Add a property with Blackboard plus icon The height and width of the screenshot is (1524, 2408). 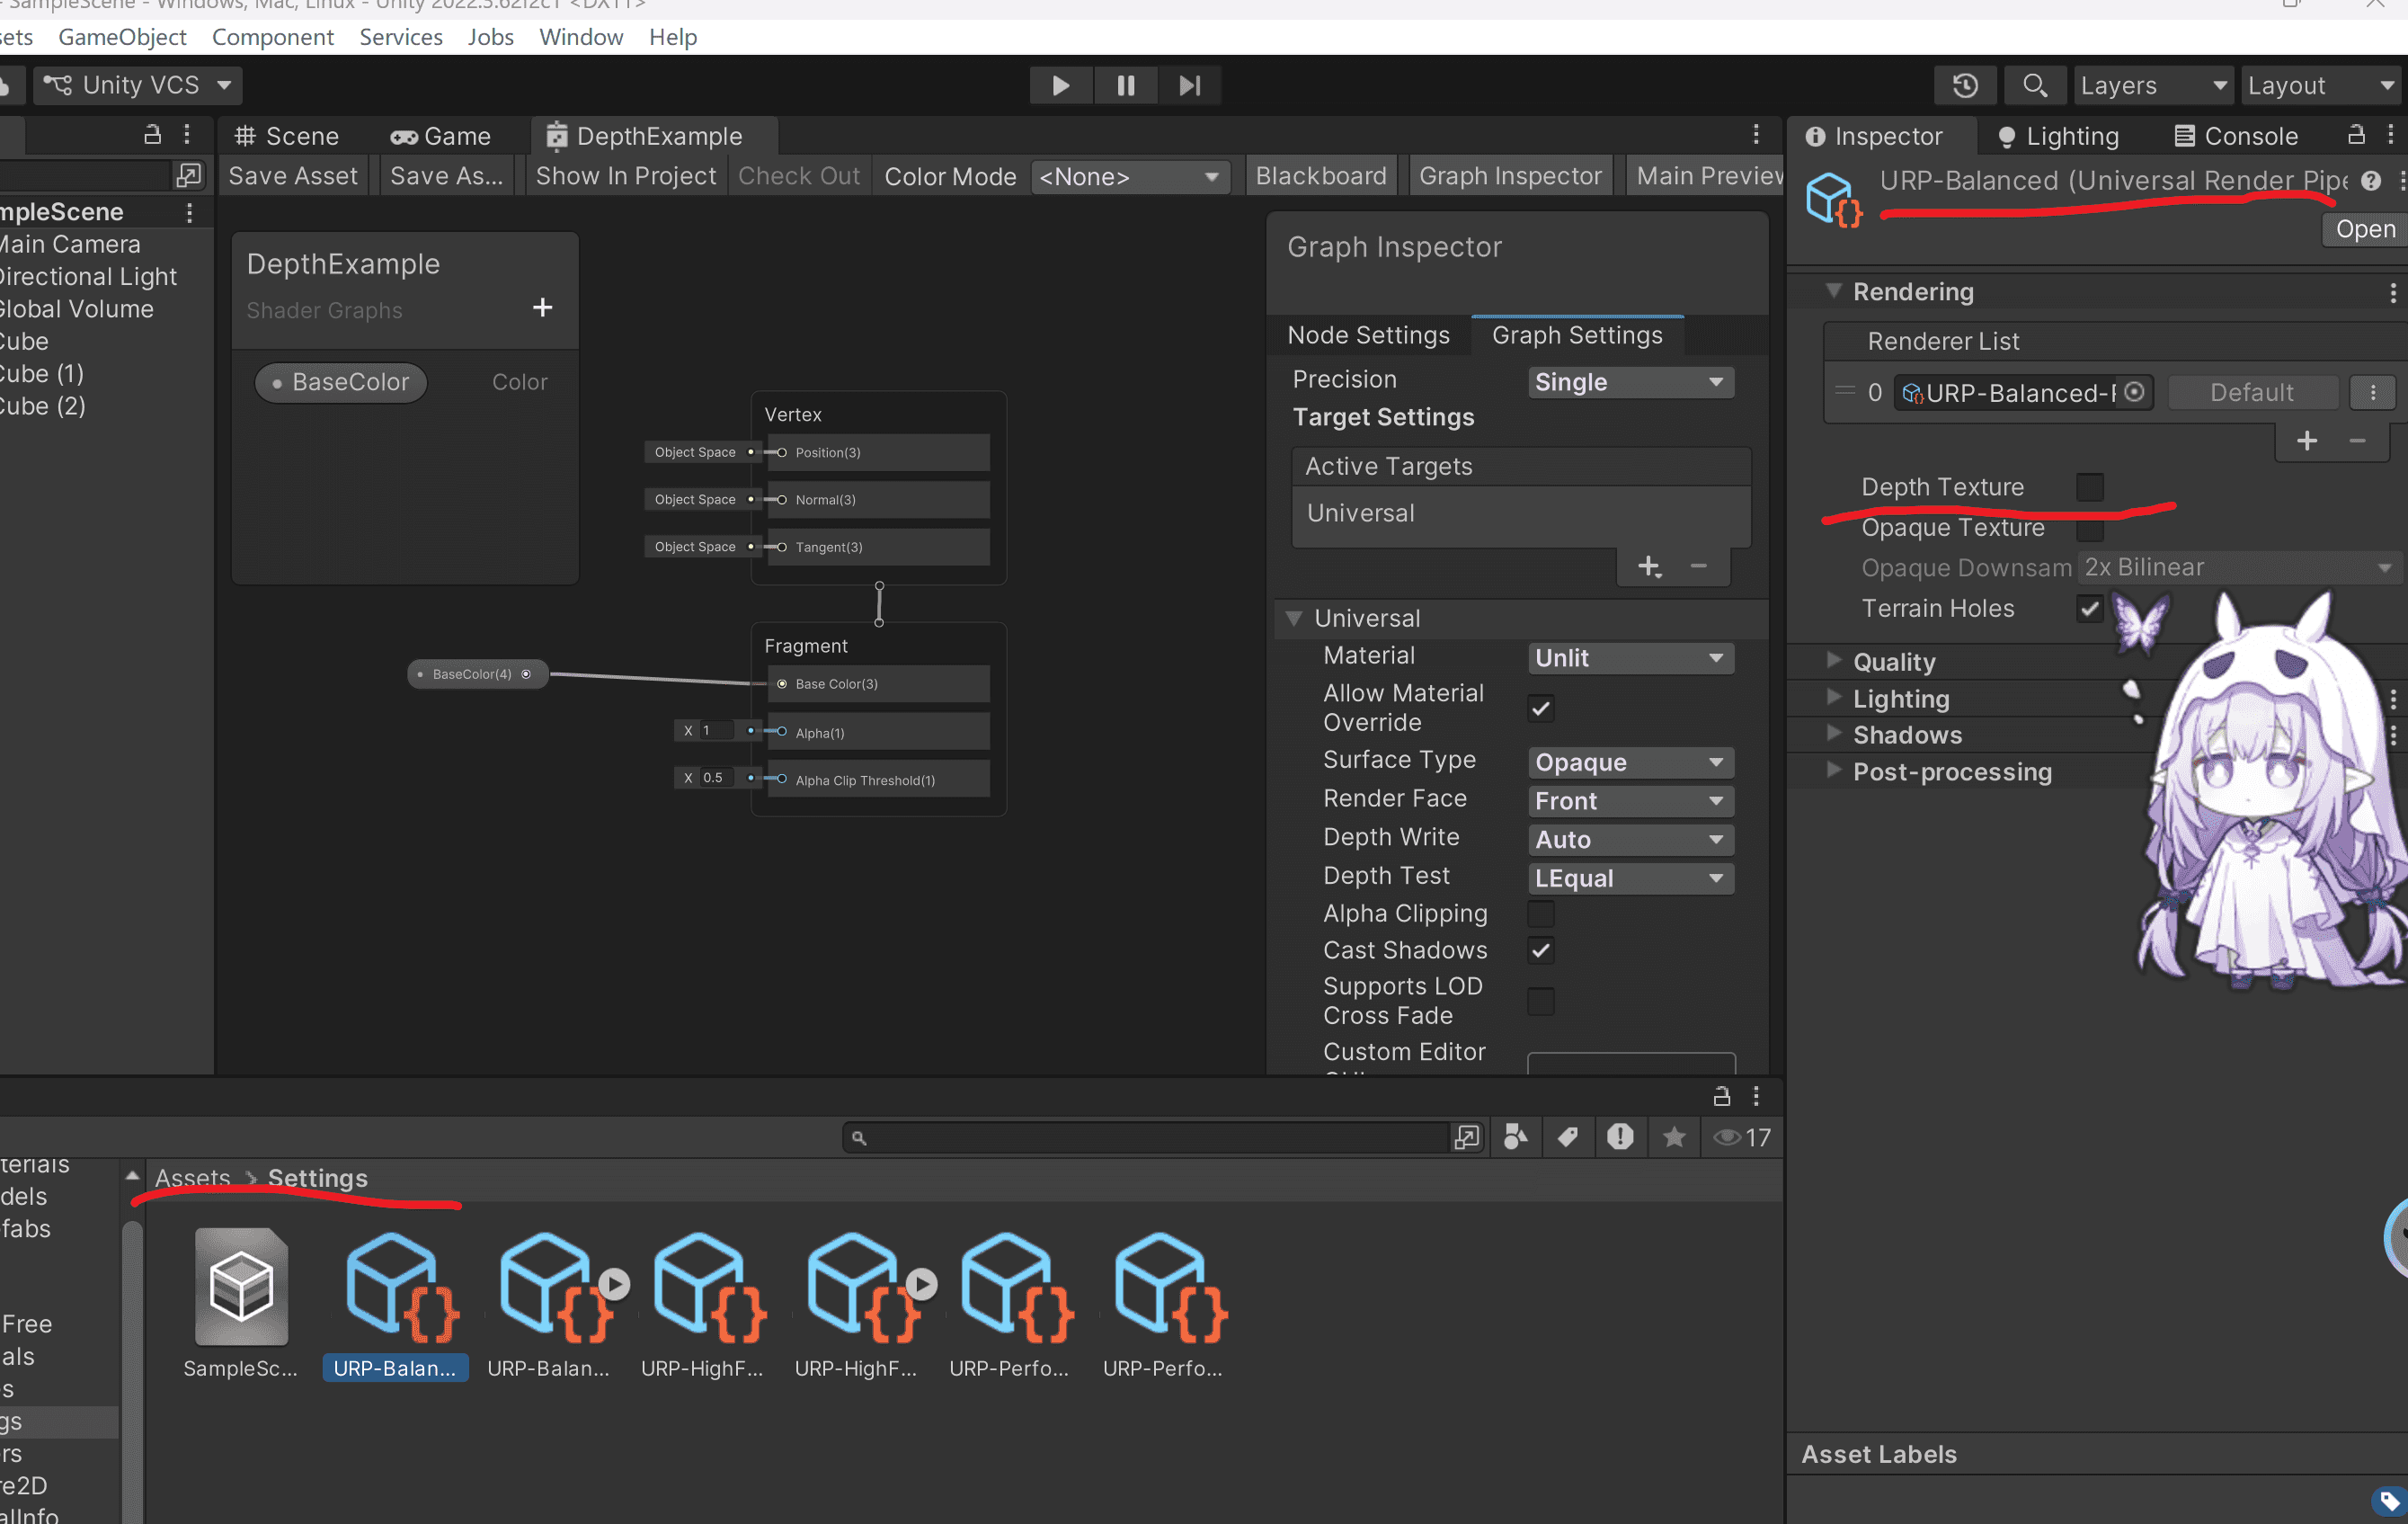coord(542,307)
